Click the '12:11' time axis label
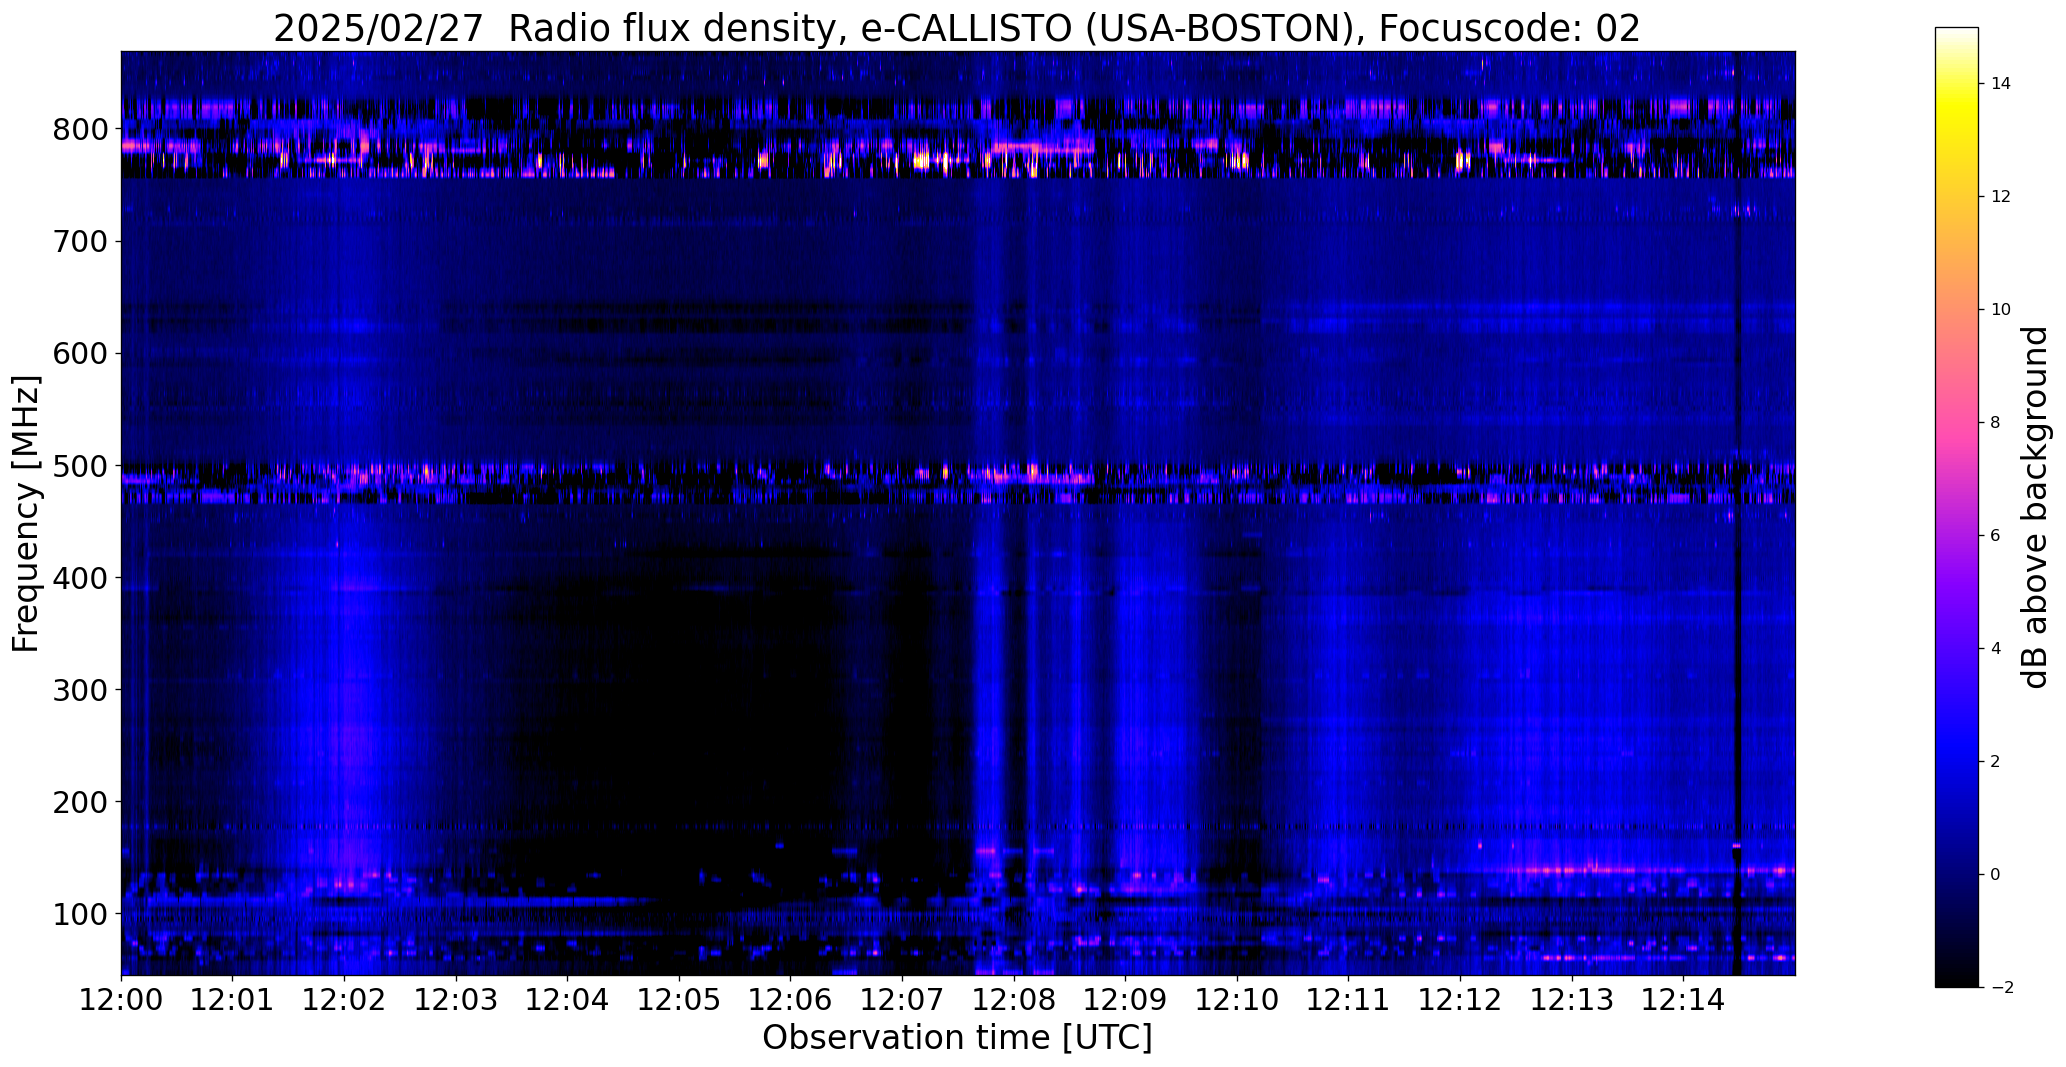 tap(1349, 1000)
